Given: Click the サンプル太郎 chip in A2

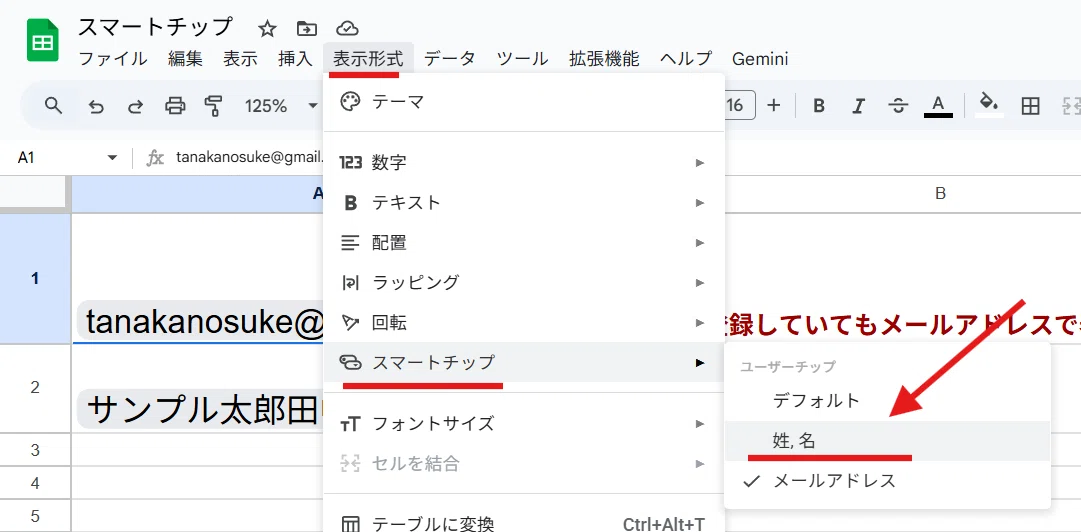Looking at the screenshot, I should (x=200, y=410).
